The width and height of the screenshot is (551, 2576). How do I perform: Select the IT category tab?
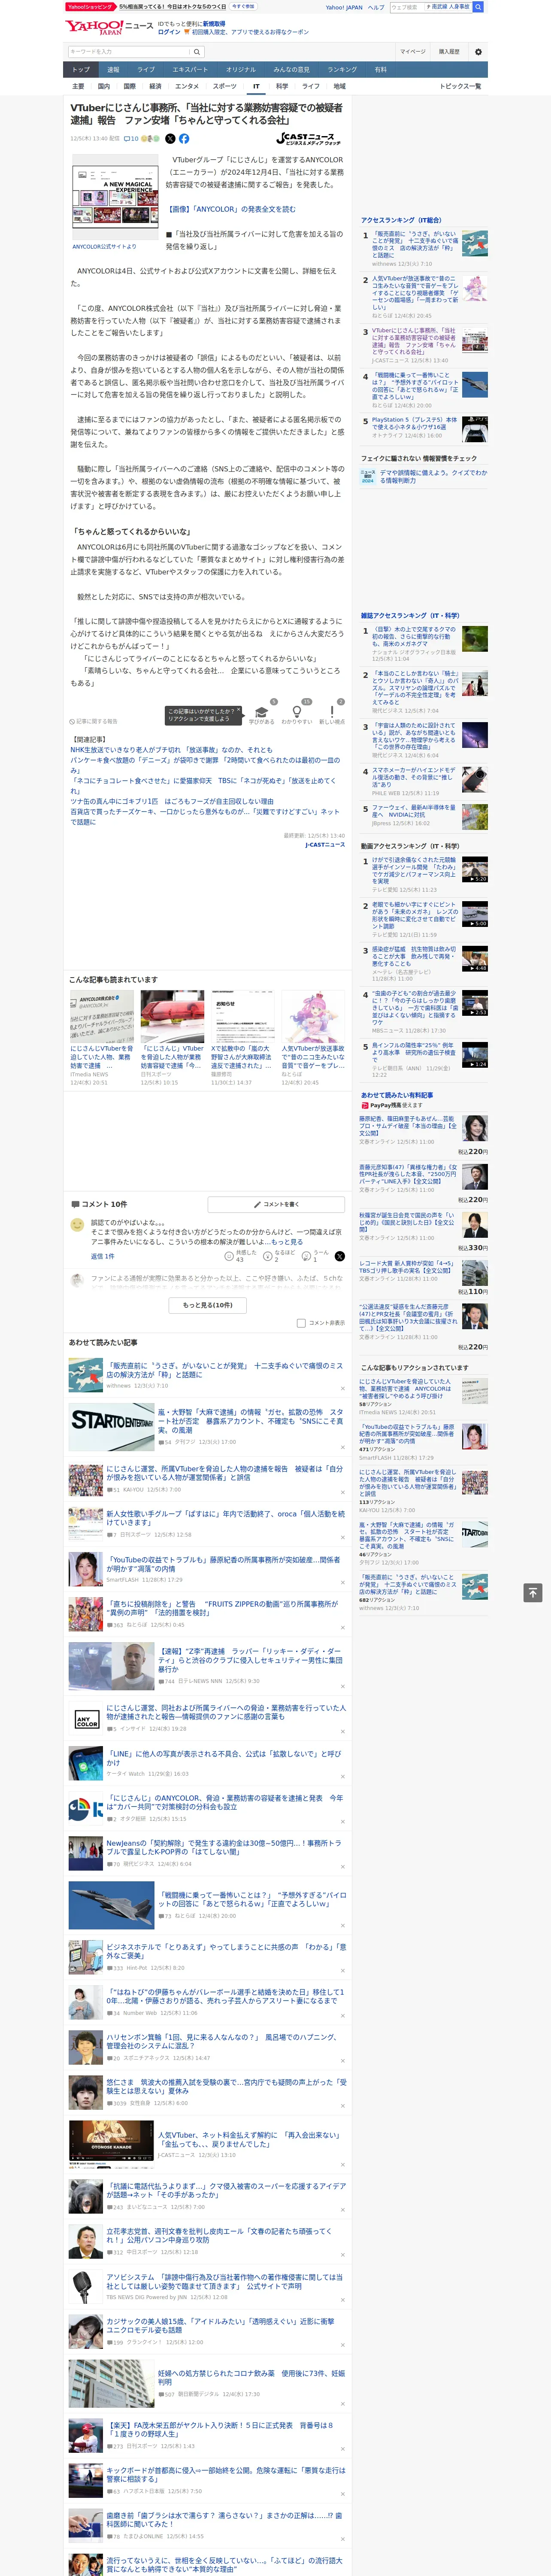coord(256,86)
